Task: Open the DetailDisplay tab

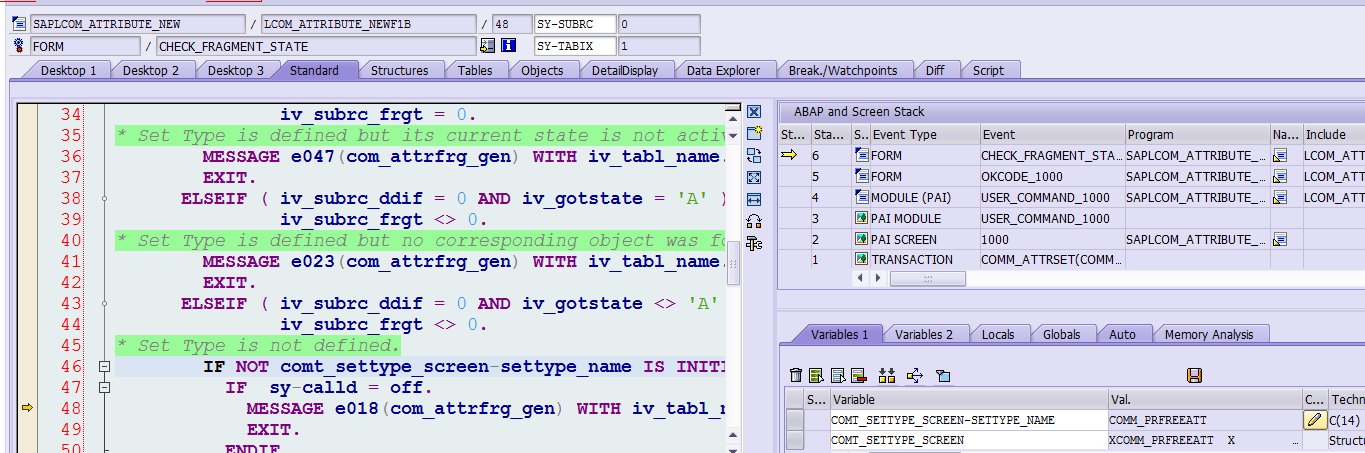Action: click(x=625, y=70)
